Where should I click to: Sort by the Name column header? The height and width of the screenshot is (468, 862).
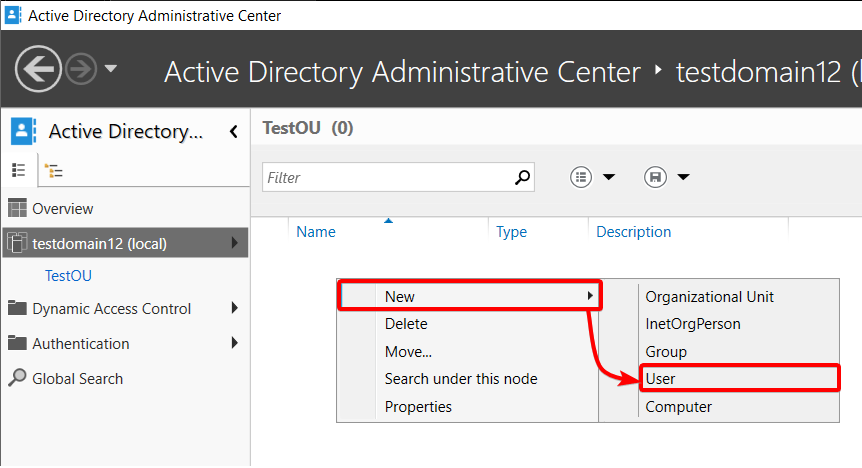[x=316, y=232]
